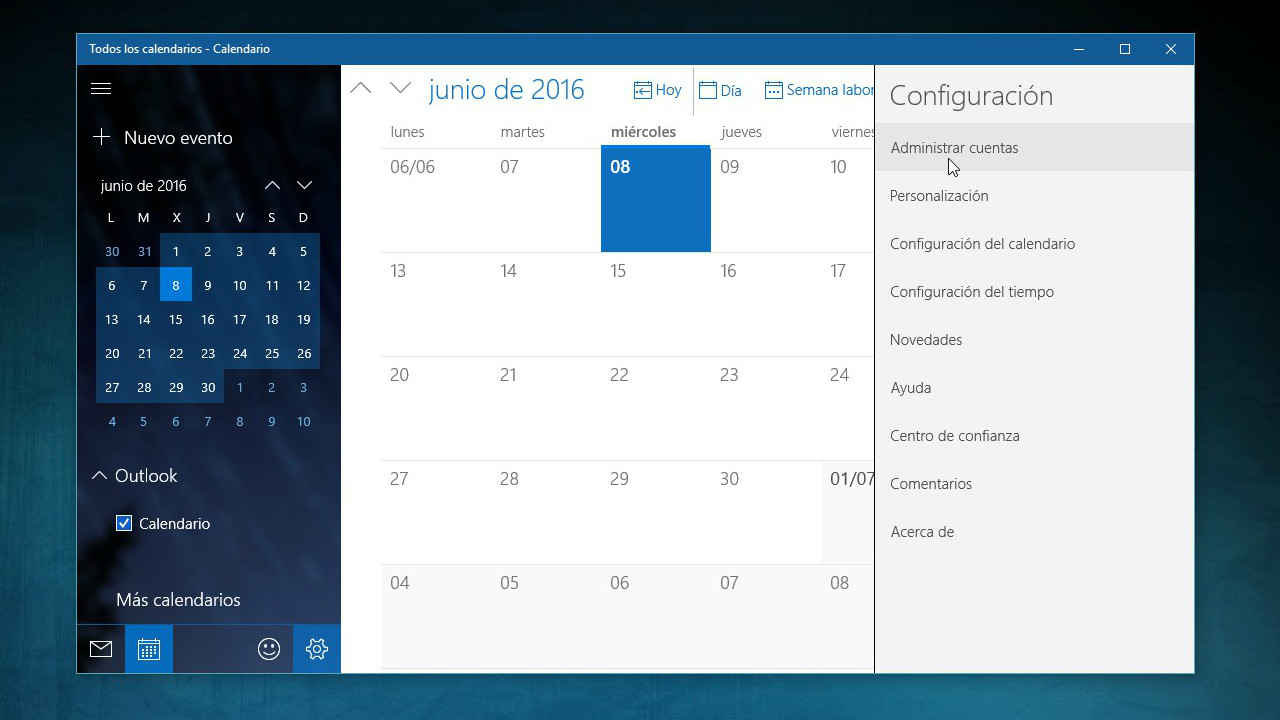Select the Calendar view icon
Image resolution: width=1280 pixels, height=720 pixels.
(x=149, y=649)
